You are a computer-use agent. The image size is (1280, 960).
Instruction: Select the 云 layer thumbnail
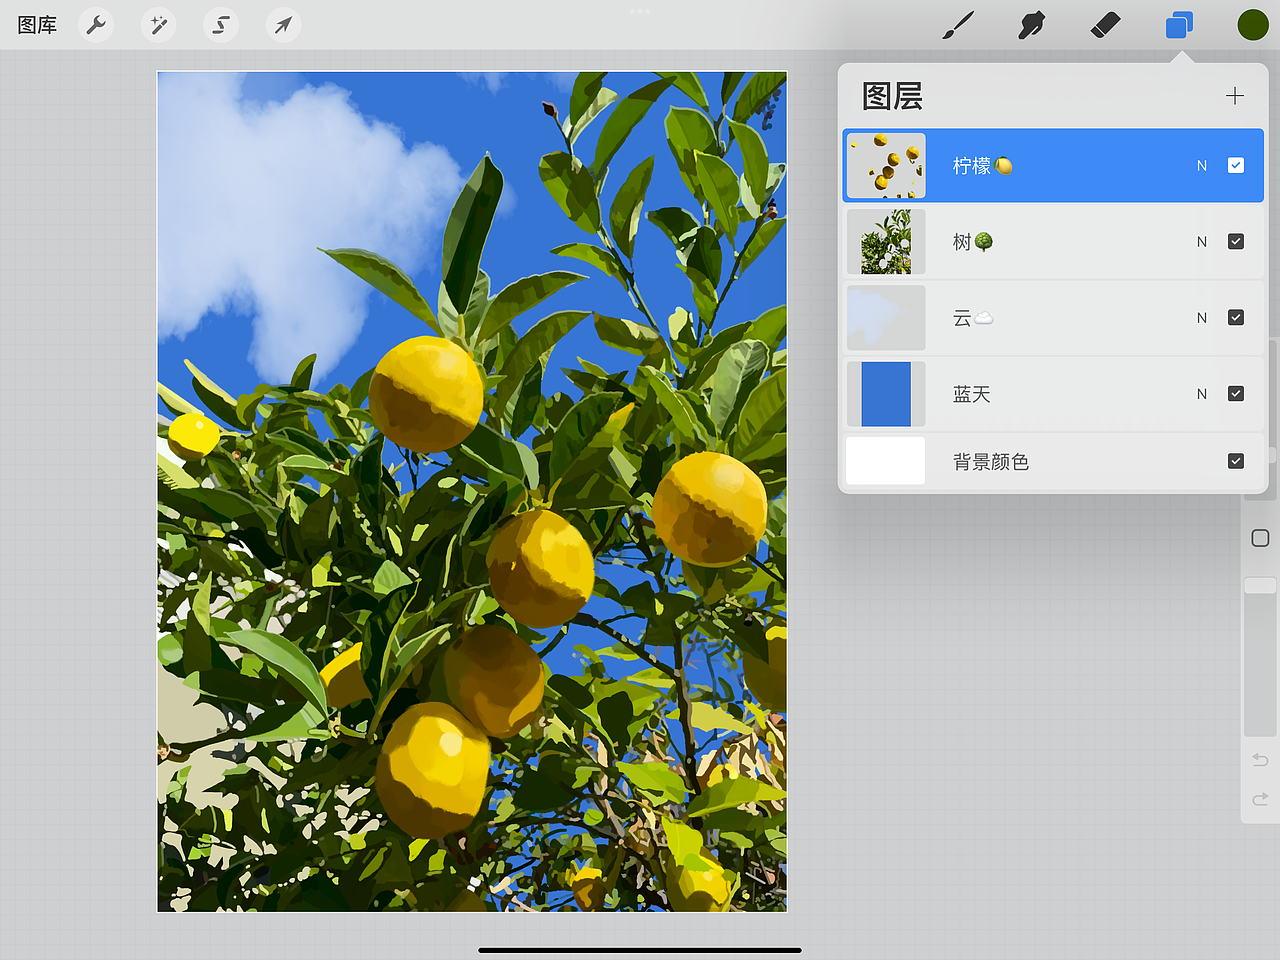(x=886, y=317)
